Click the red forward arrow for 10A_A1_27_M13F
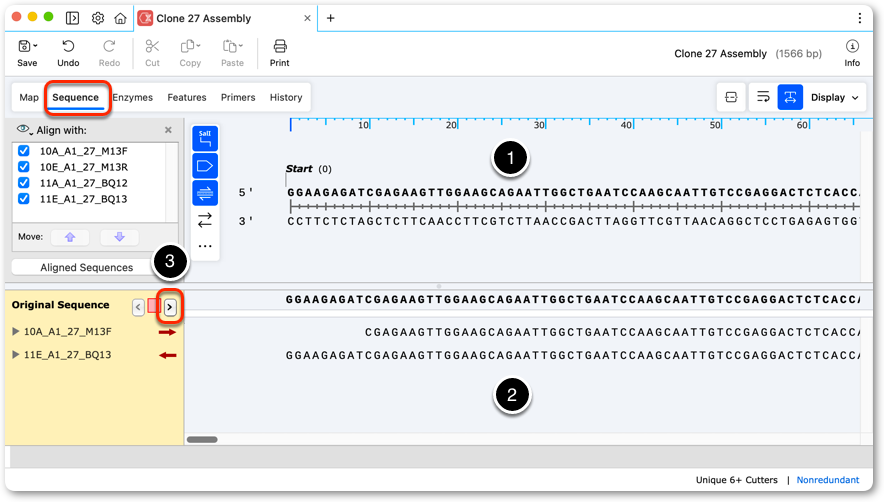 tap(167, 332)
